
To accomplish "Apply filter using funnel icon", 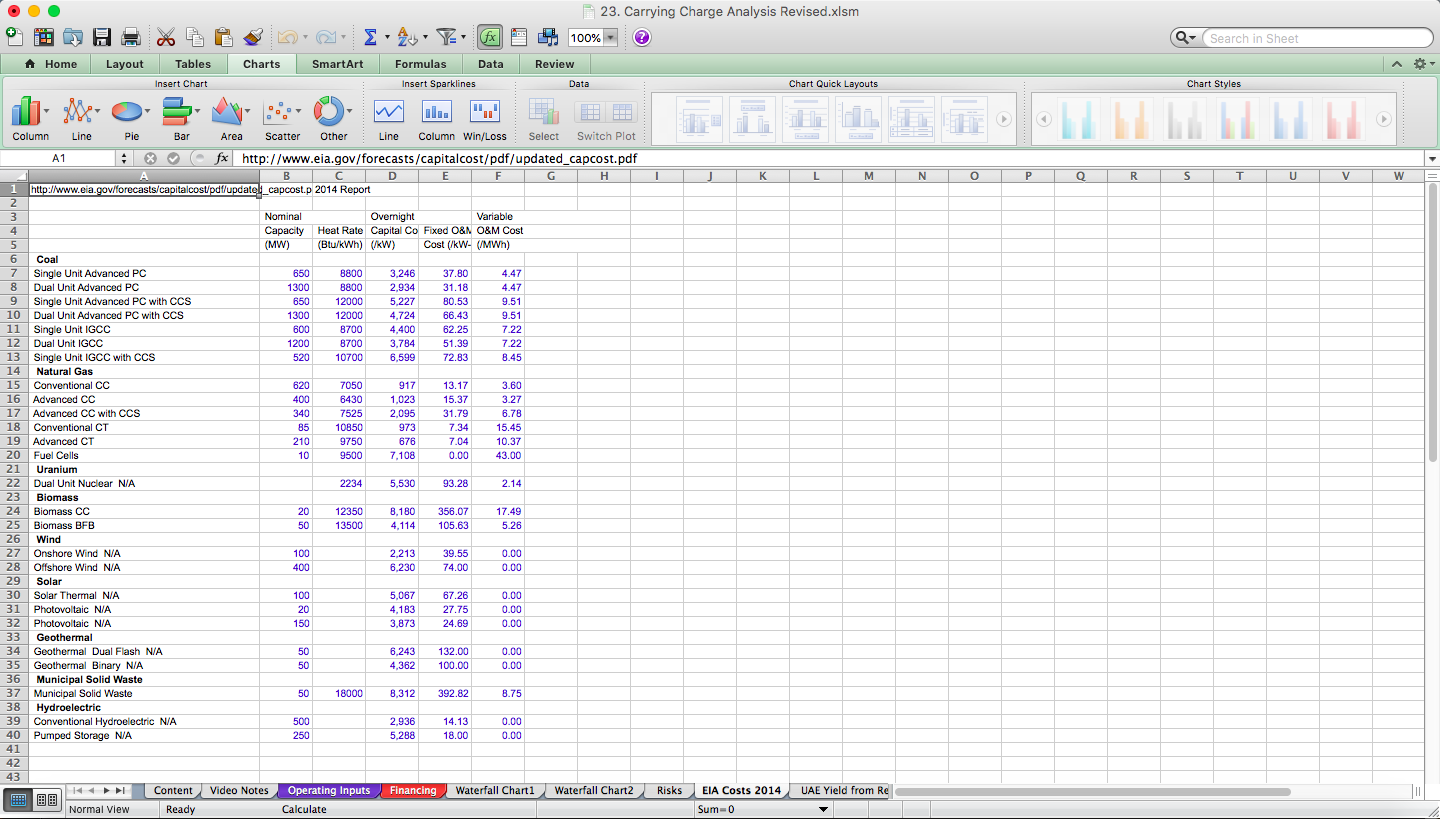I will tap(448, 37).
